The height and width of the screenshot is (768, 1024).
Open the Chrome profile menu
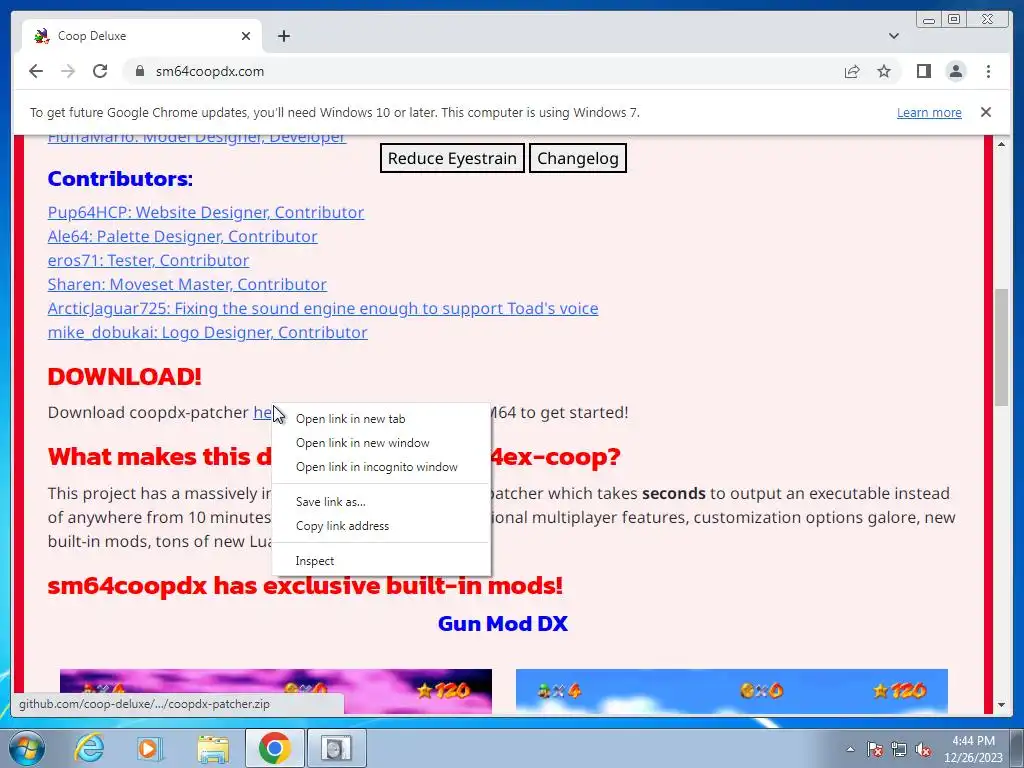tap(955, 71)
